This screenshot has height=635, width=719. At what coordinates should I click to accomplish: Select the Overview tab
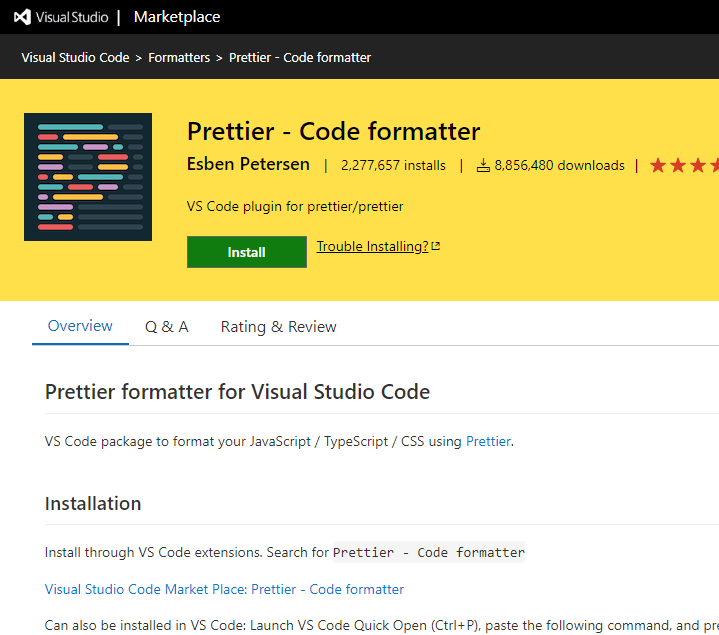[80, 326]
